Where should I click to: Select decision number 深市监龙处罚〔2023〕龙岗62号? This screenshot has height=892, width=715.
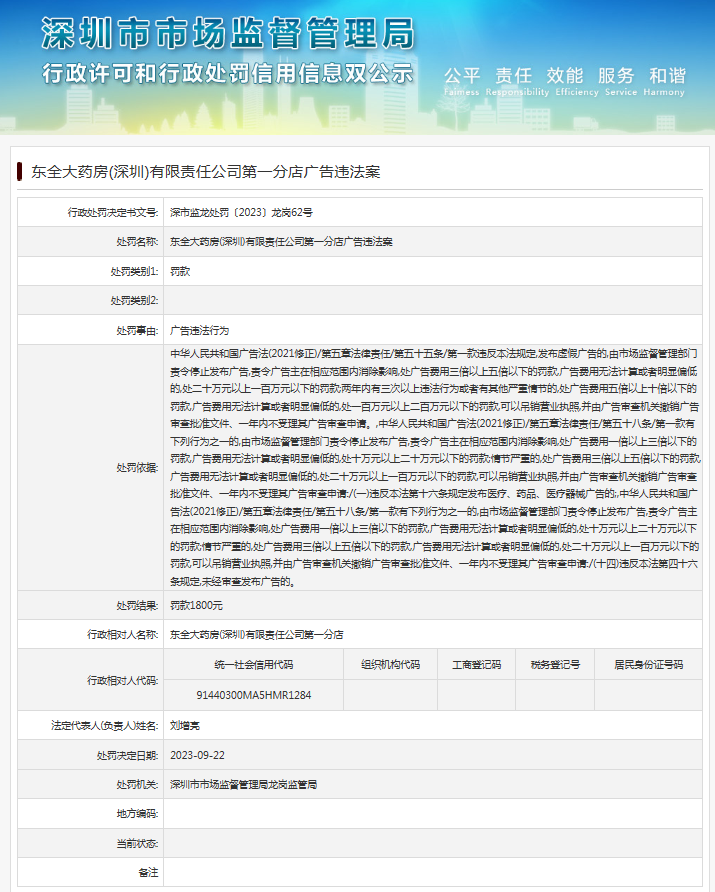pyautogui.click(x=241, y=213)
